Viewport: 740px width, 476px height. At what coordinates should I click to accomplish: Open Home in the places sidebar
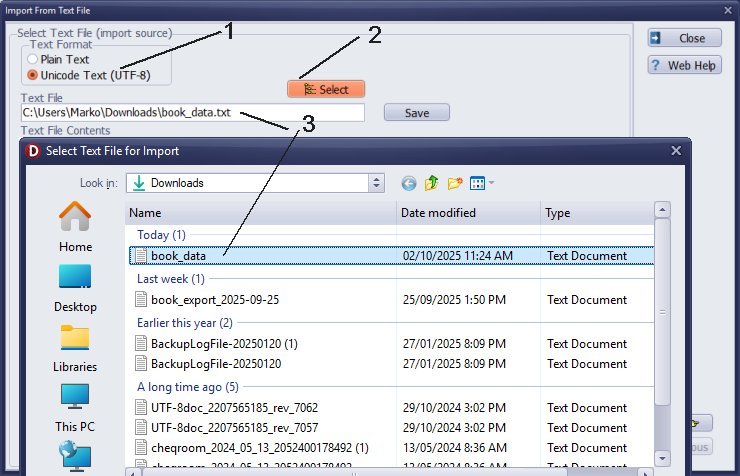(x=75, y=226)
